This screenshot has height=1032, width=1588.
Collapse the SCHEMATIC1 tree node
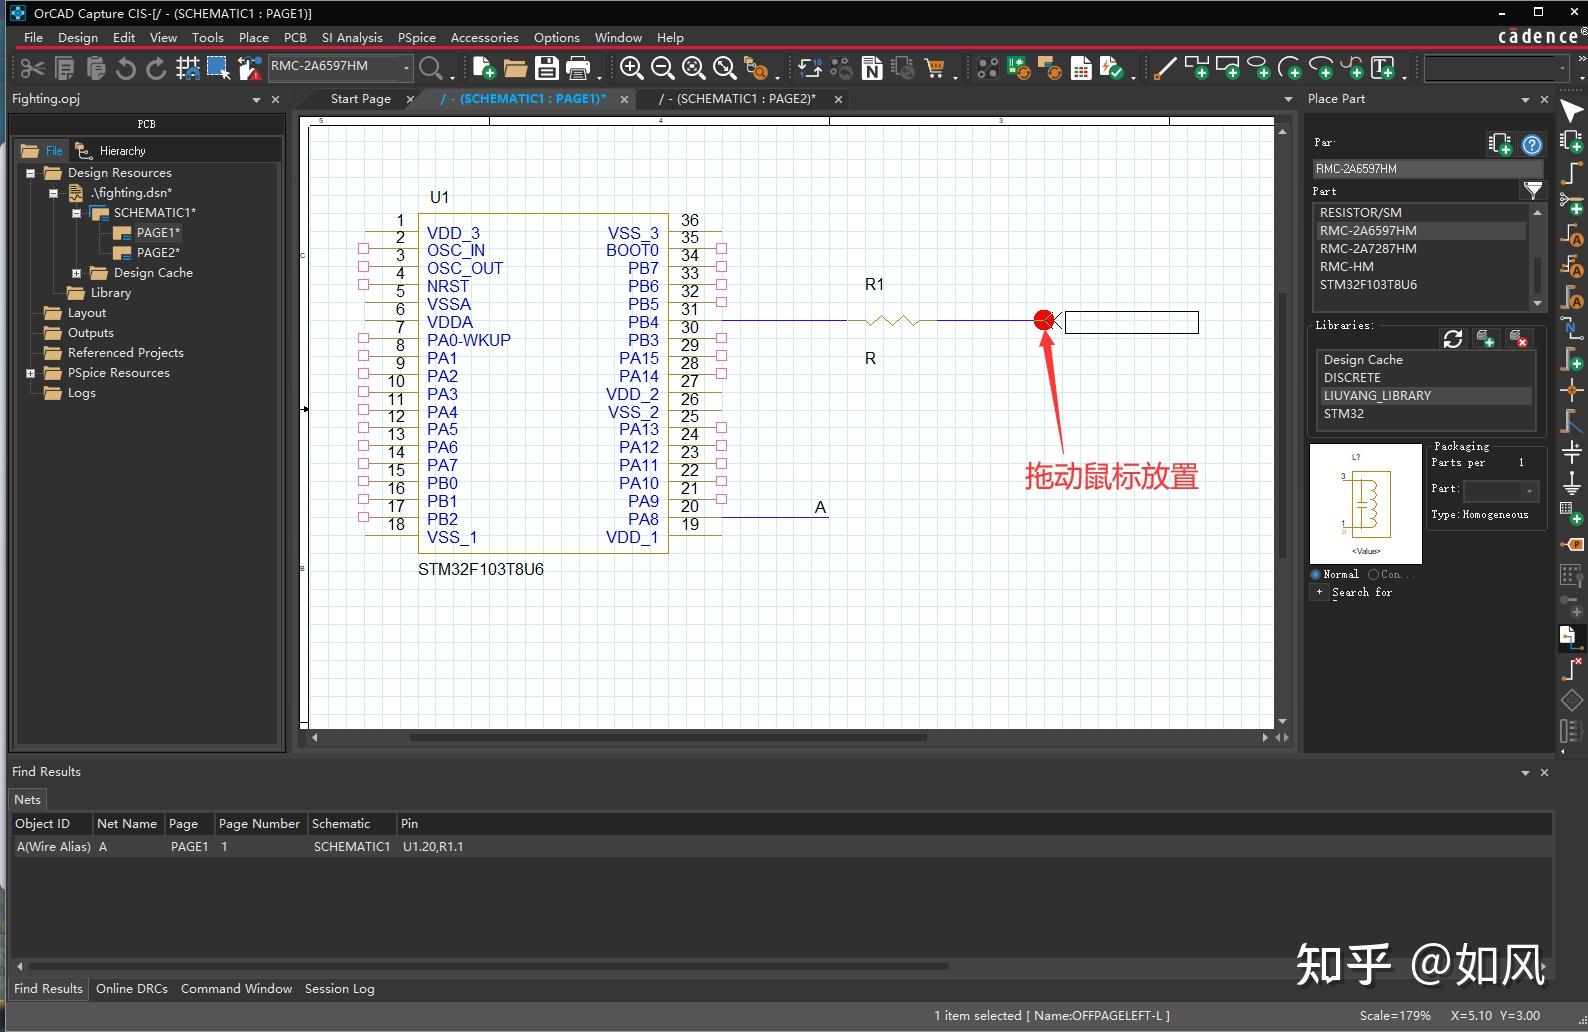click(x=76, y=213)
